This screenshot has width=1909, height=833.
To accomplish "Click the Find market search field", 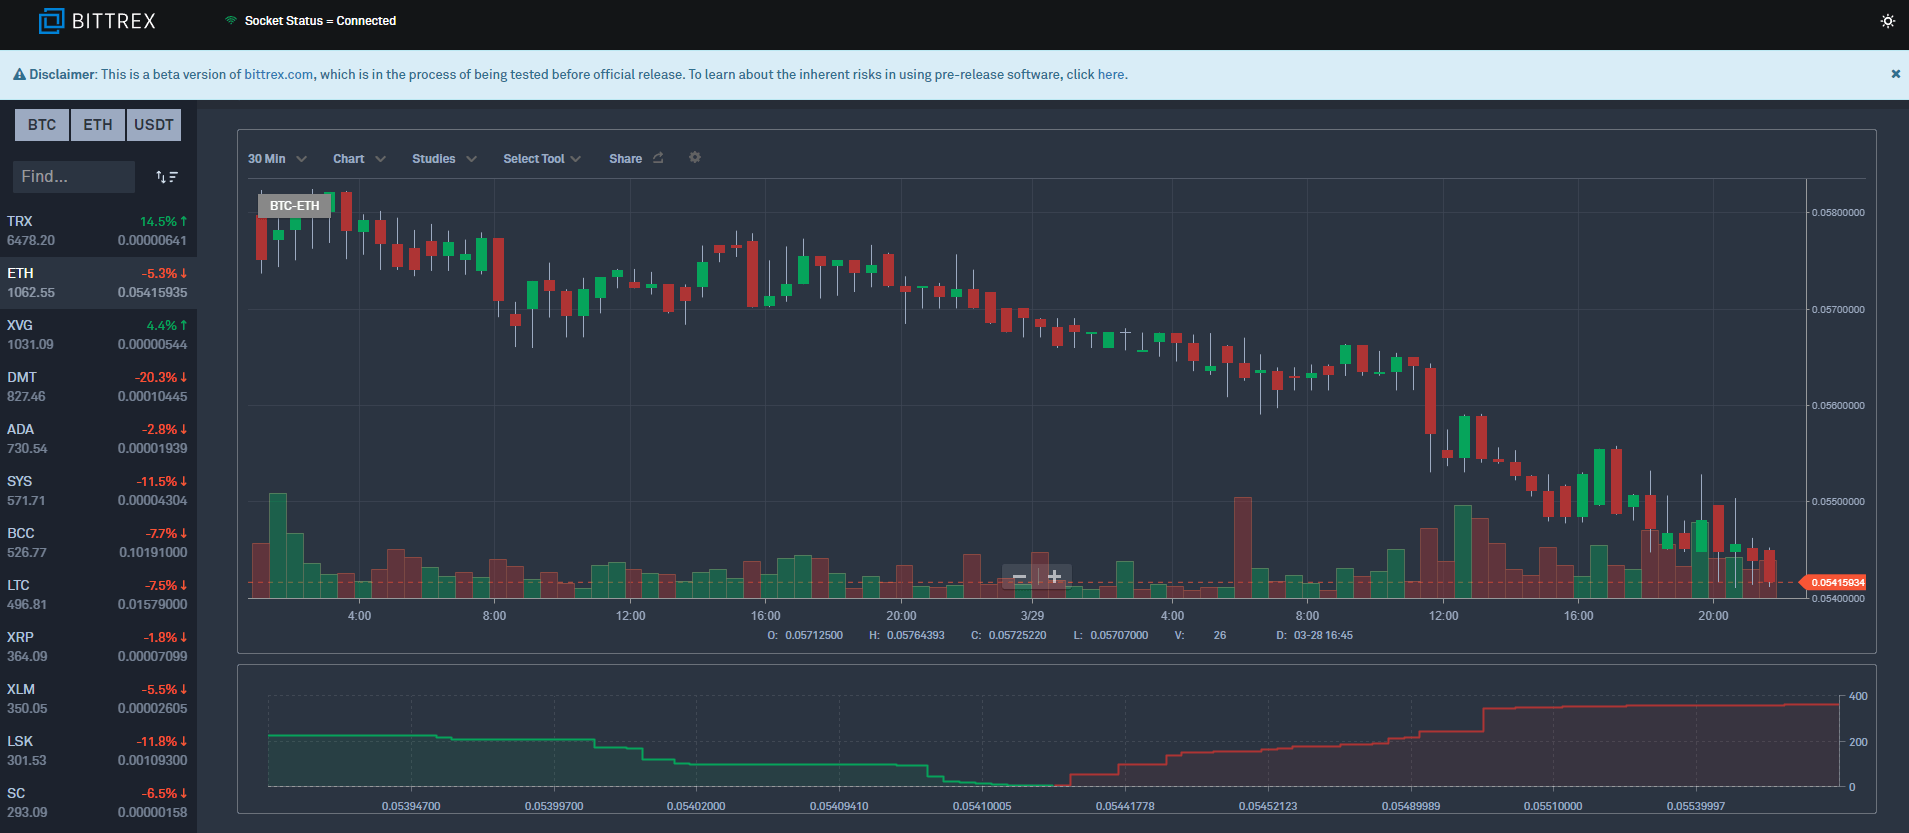I will click(73, 176).
